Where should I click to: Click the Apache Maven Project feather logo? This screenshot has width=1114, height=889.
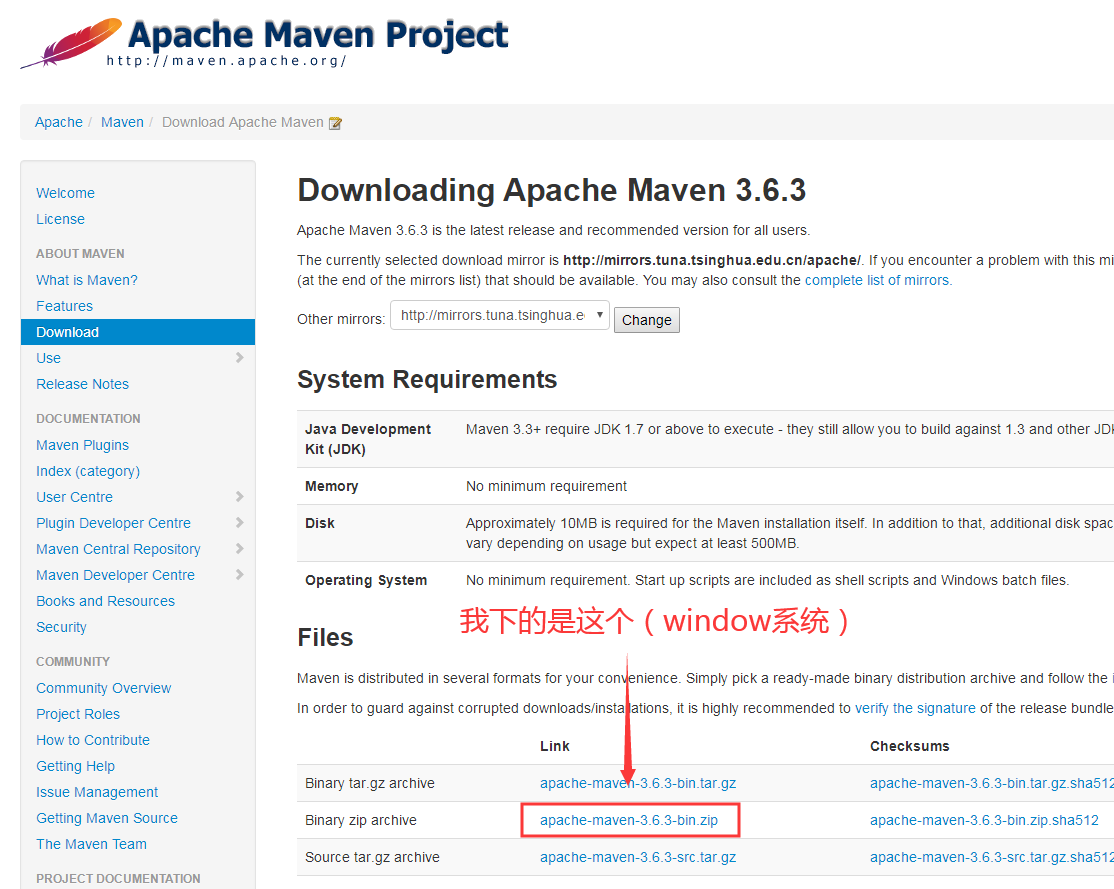point(71,43)
